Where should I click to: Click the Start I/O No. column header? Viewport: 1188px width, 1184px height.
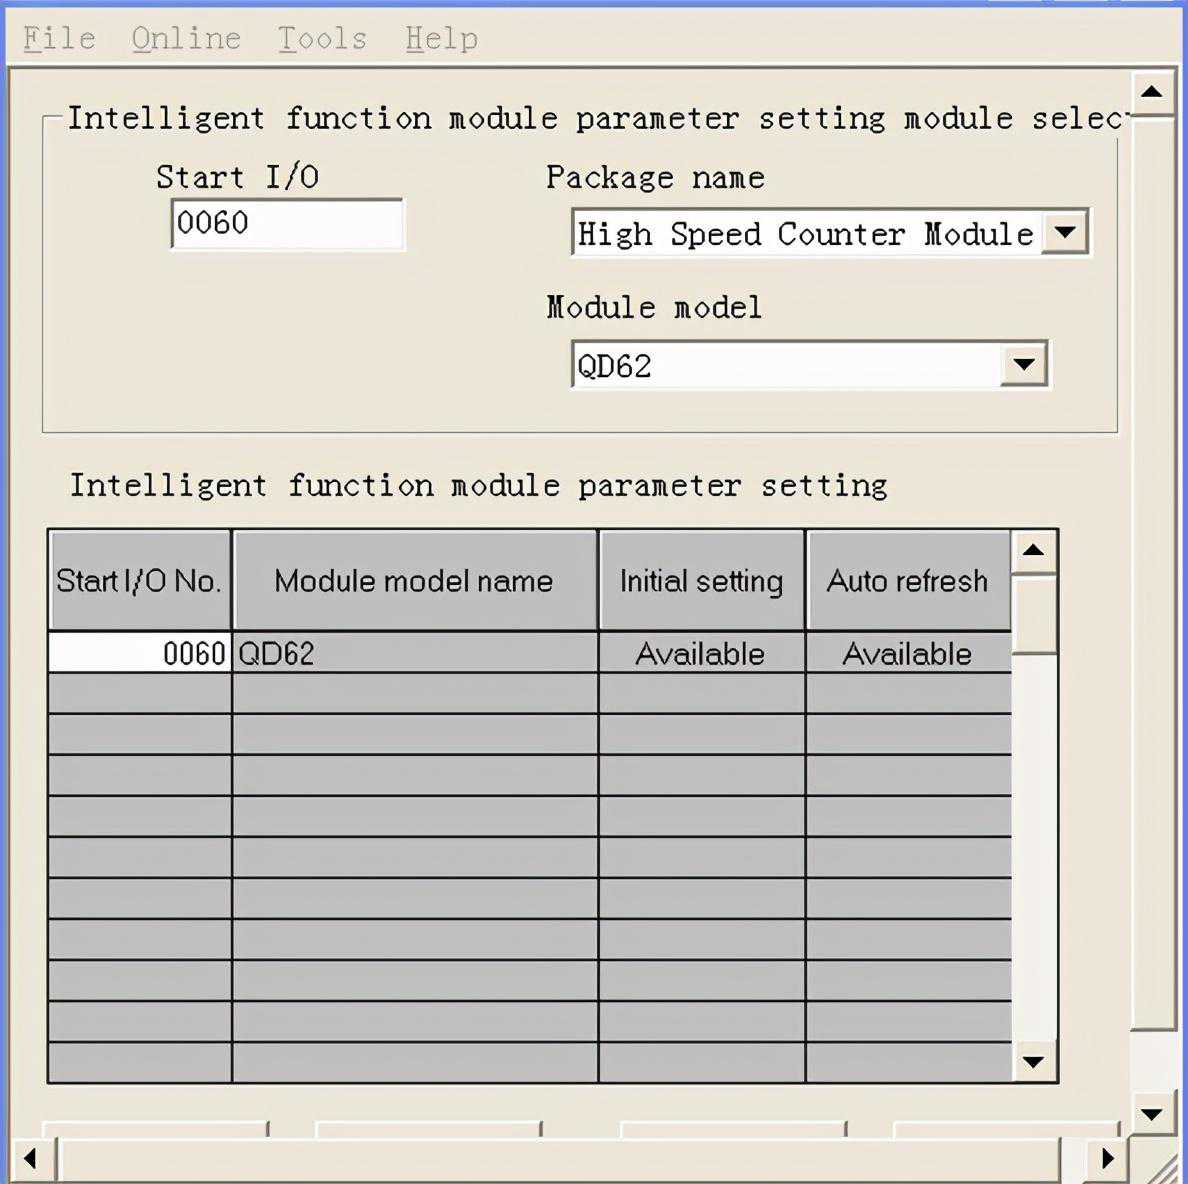tap(139, 581)
